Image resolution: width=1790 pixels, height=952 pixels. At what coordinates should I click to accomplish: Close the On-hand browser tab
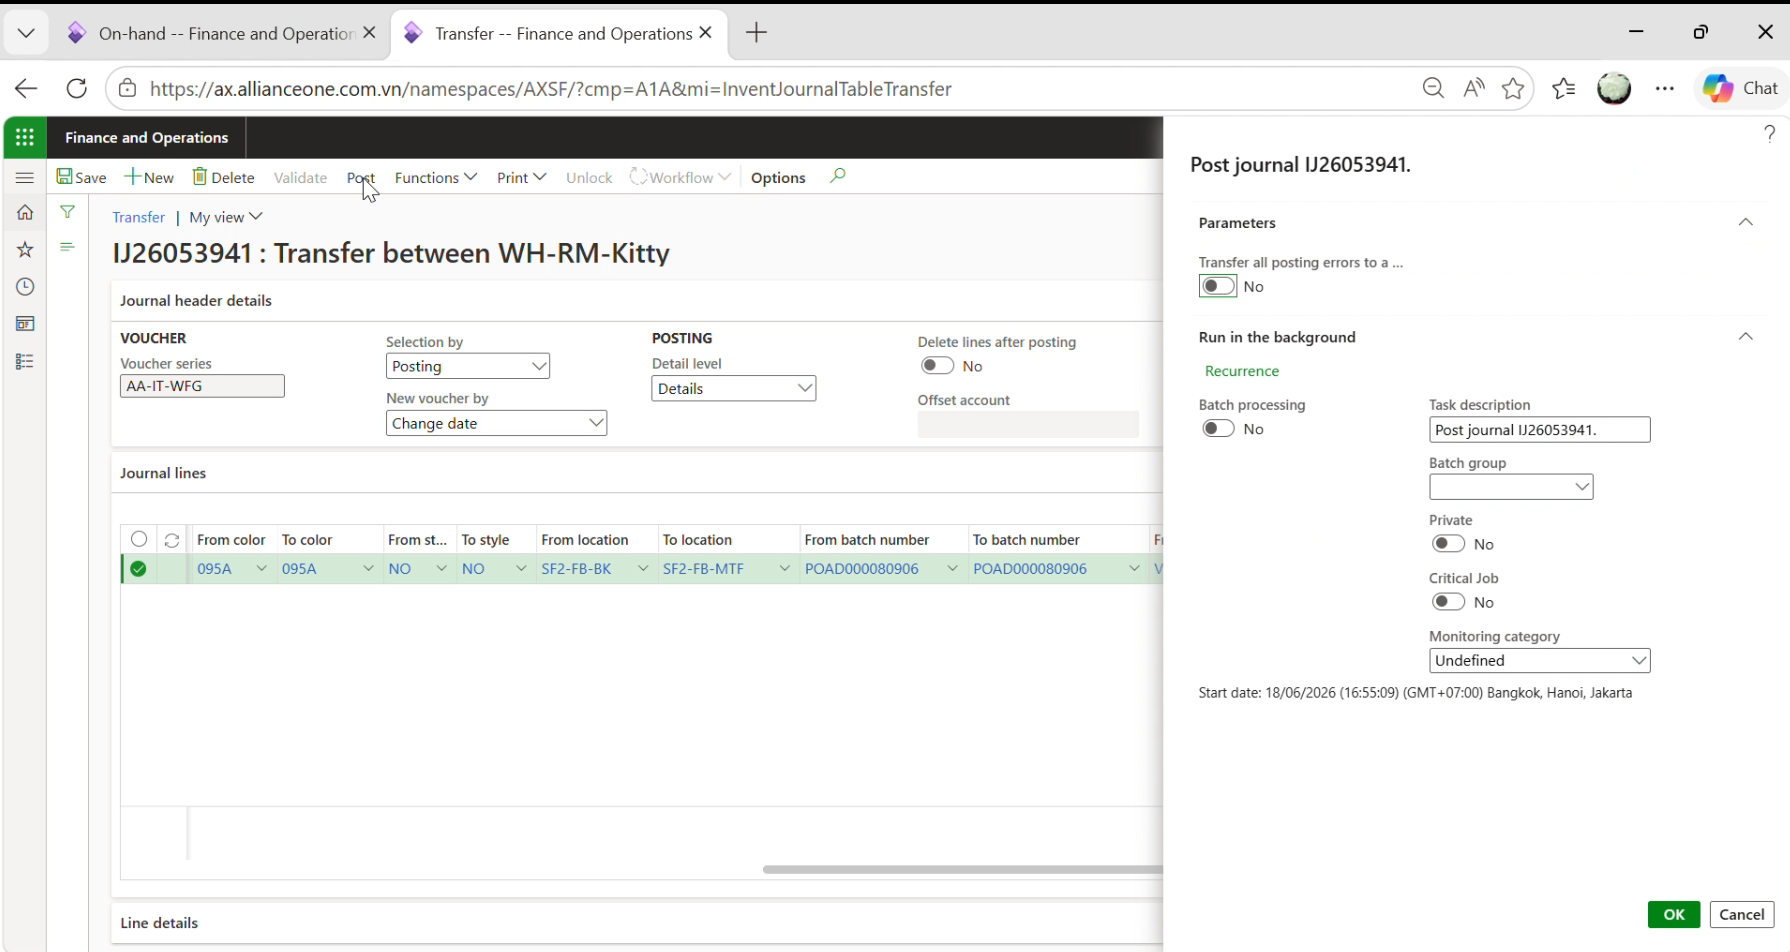point(369,33)
